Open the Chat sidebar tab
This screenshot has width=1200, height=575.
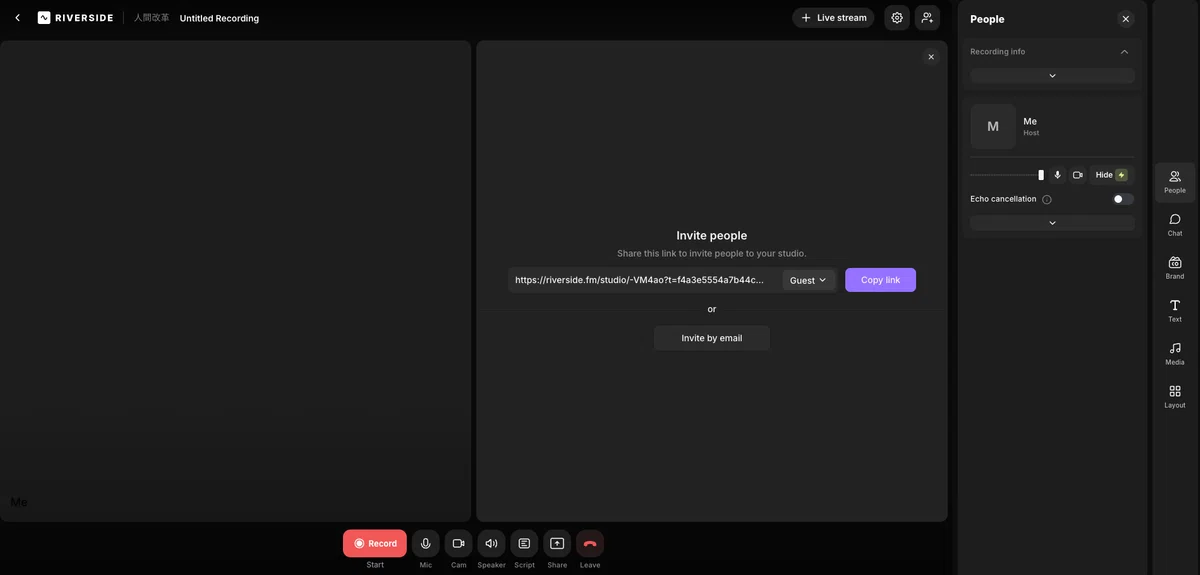(1175, 225)
